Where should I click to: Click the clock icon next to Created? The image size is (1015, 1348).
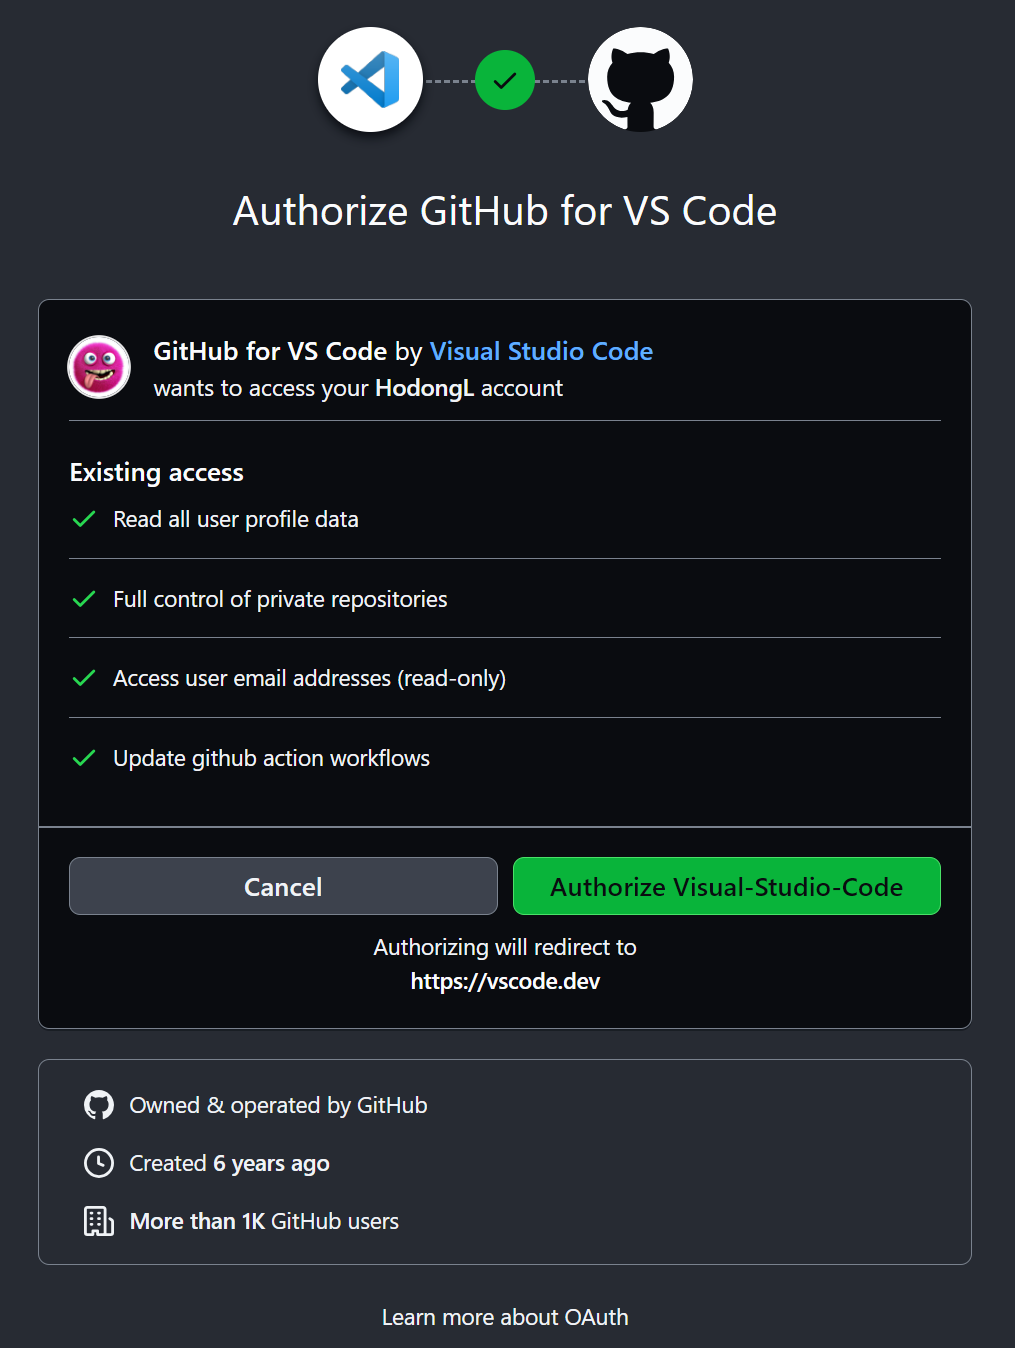point(99,1163)
